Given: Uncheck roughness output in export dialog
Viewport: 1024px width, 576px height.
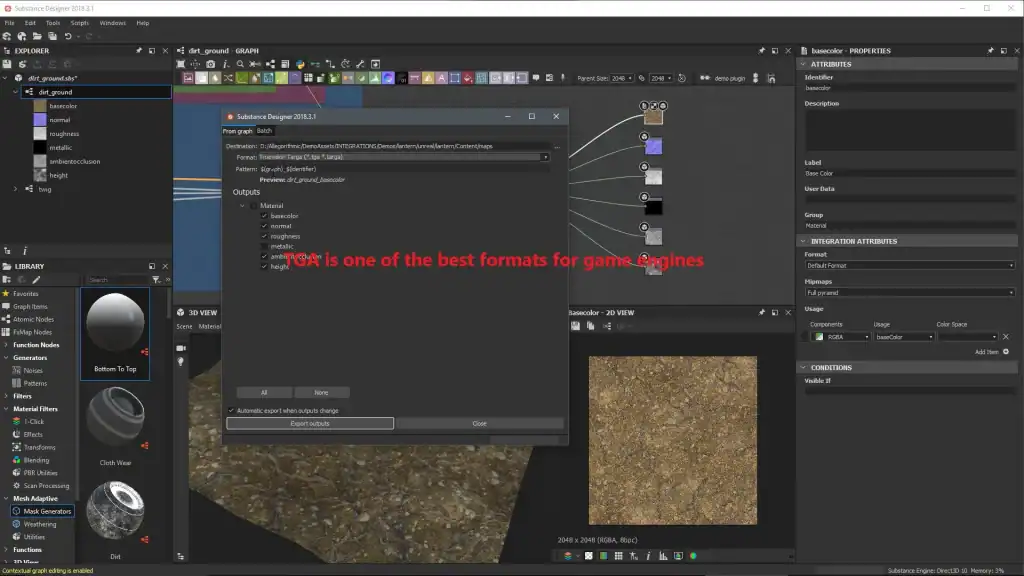Looking at the screenshot, I should click(x=264, y=236).
